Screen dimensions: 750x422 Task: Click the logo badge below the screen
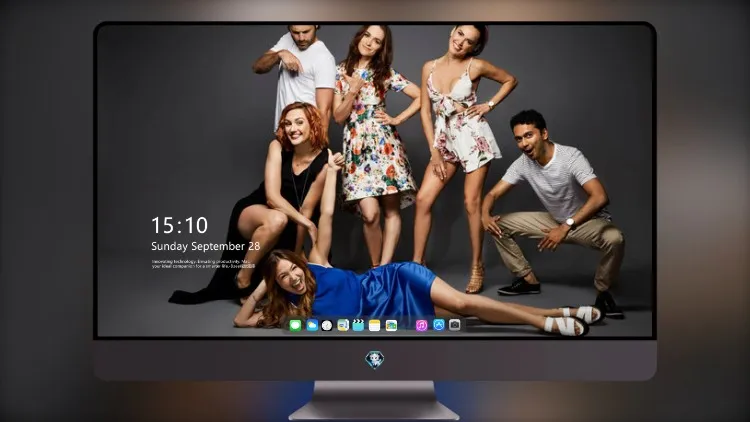click(x=375, y=360)
